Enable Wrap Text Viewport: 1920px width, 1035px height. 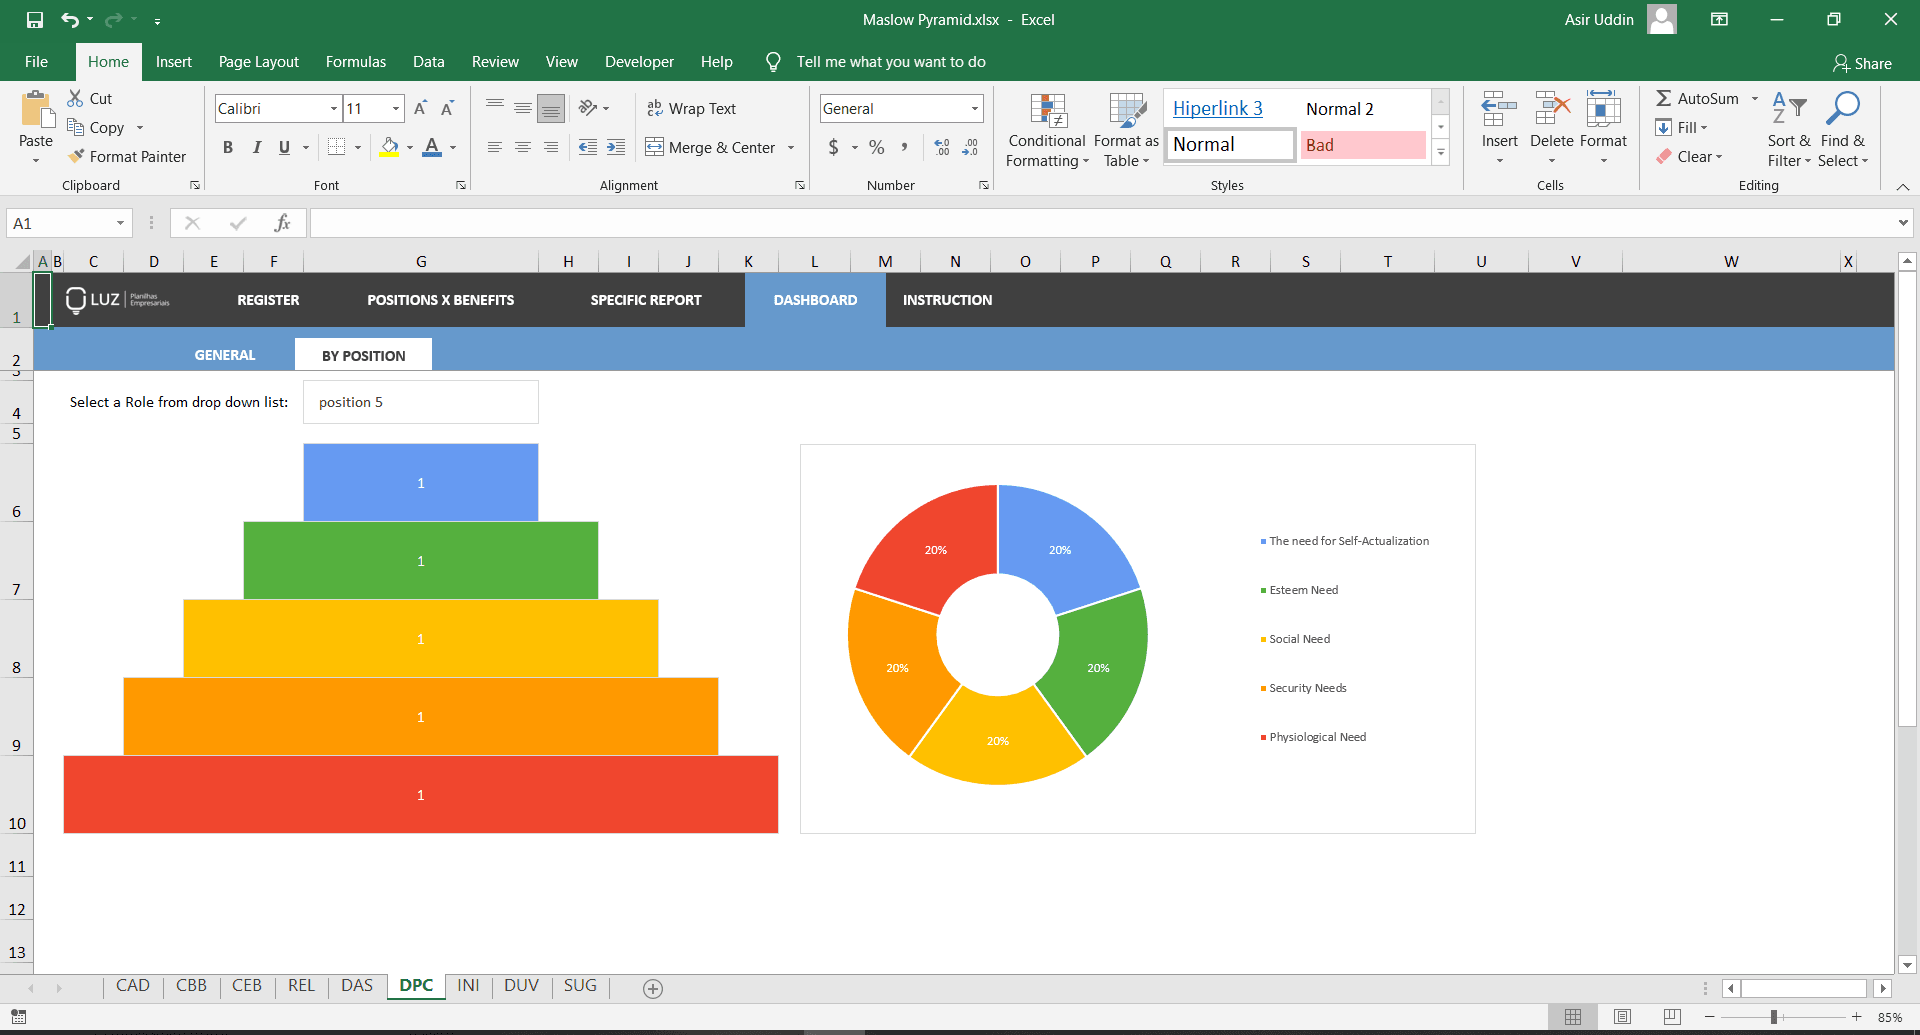[x=692, y=108]
